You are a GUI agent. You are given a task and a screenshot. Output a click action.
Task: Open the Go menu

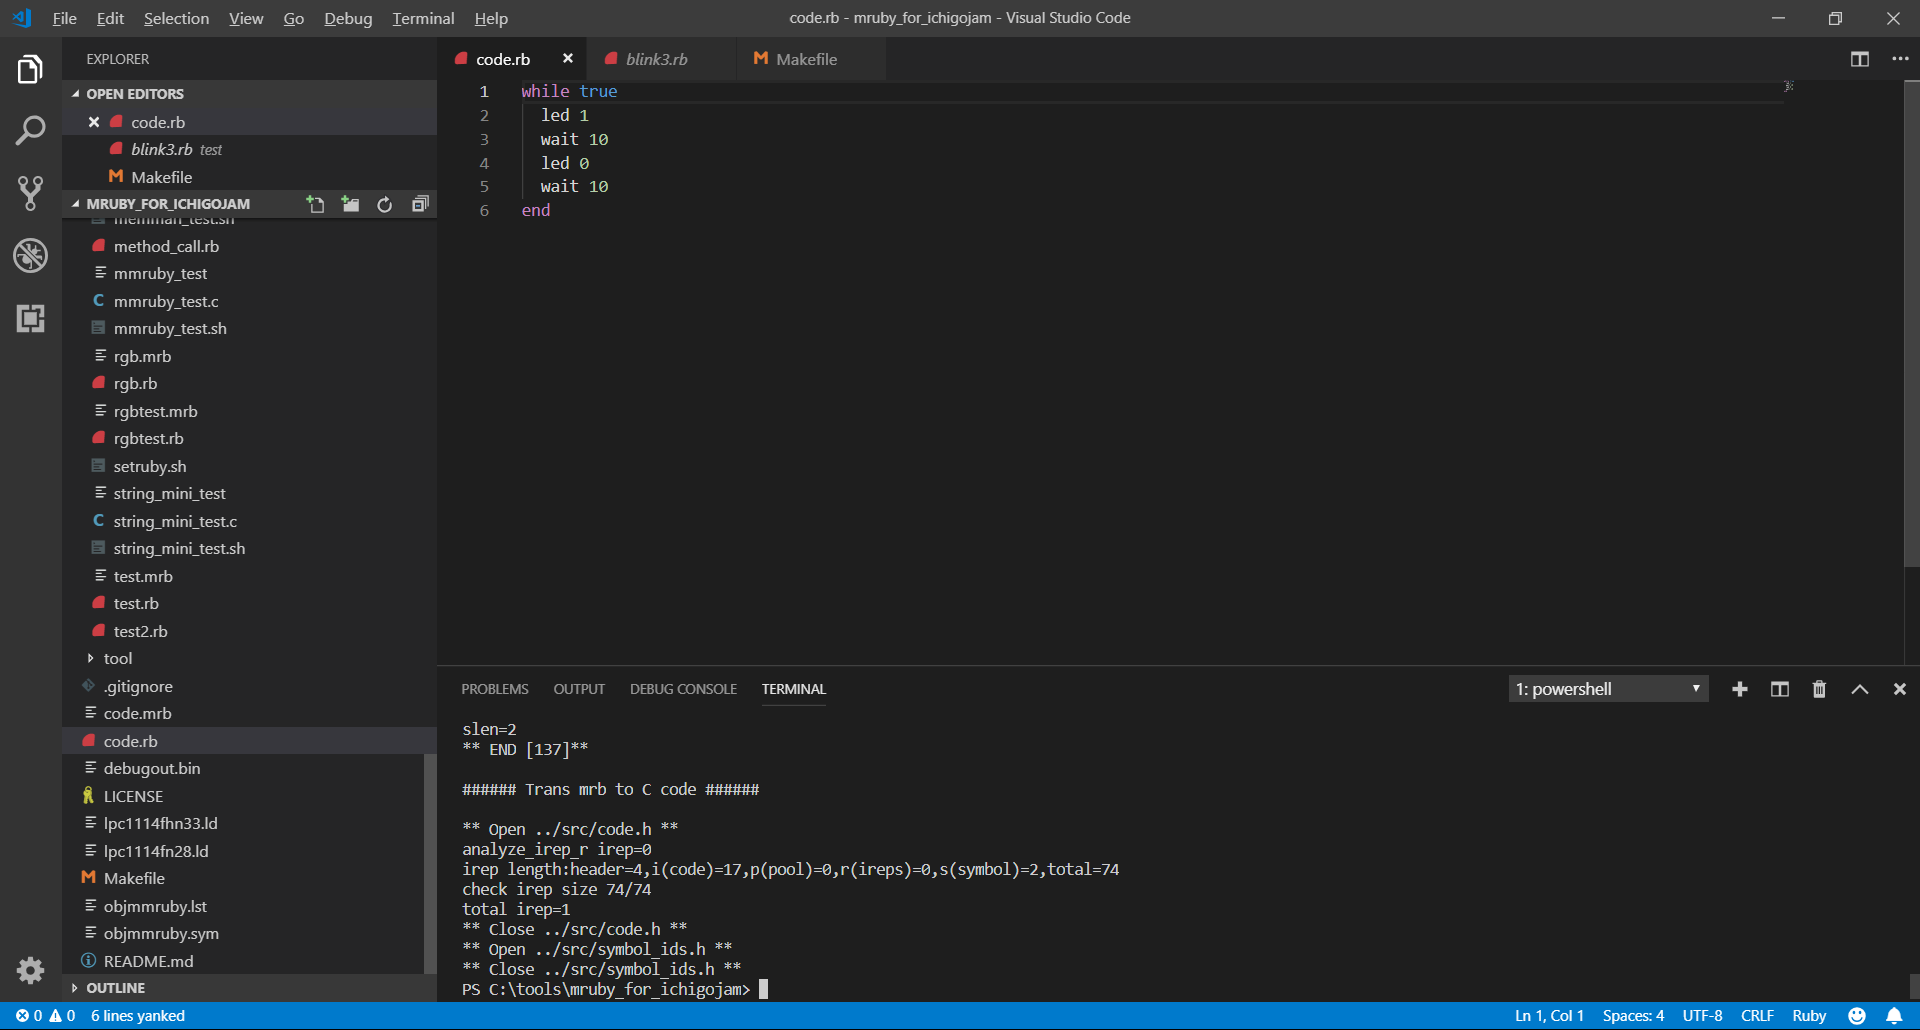294,18
